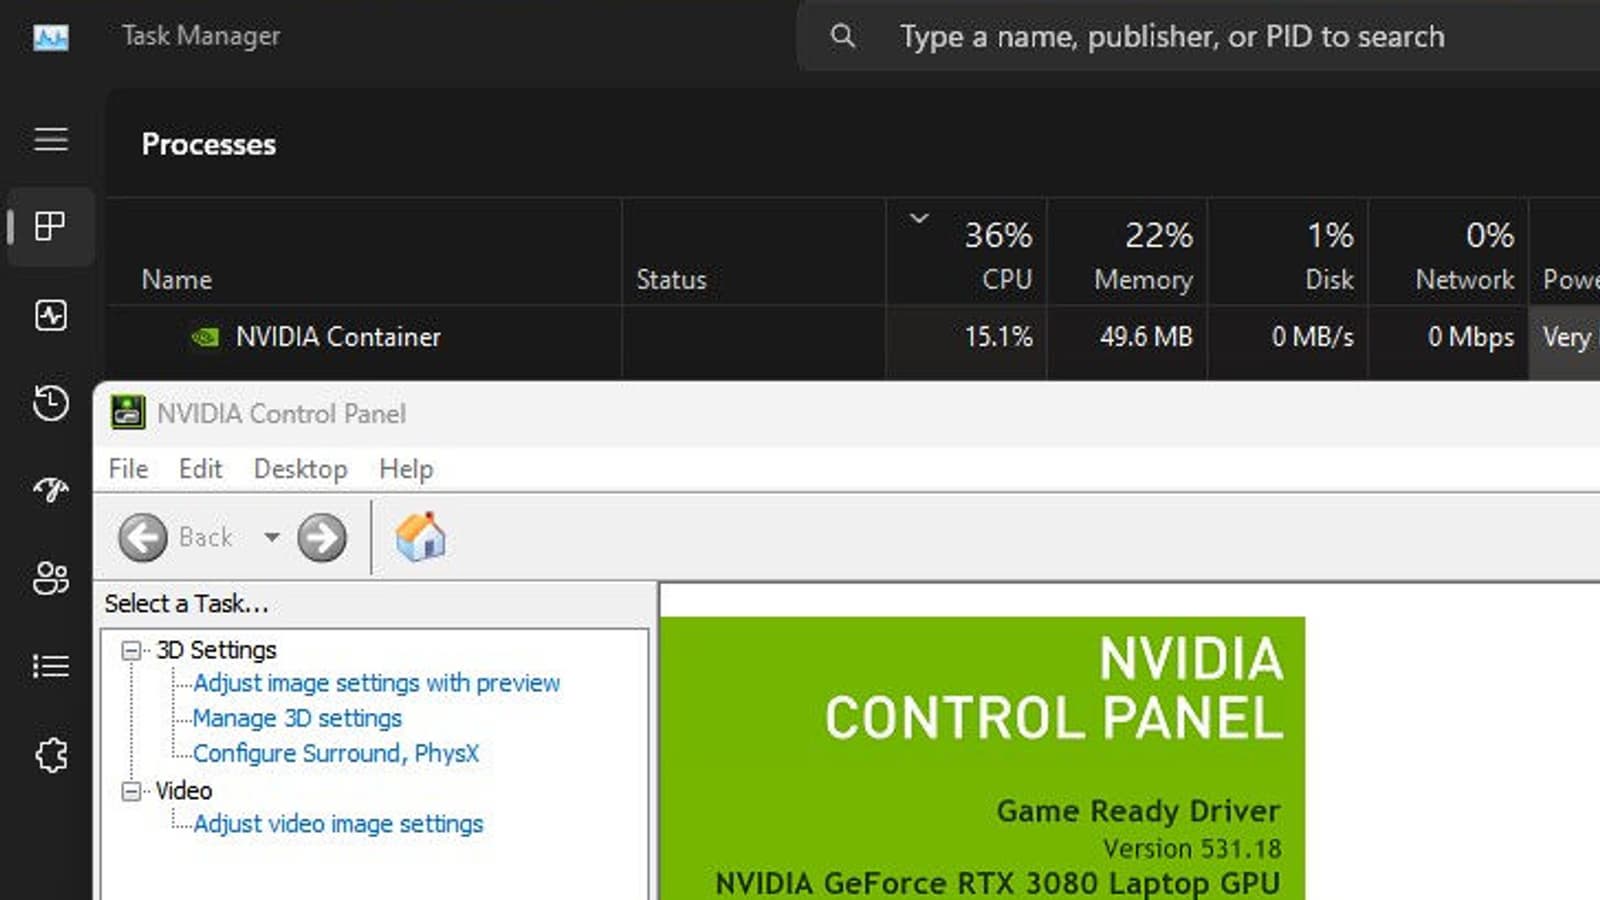Open the Services tab in Task Manager
Viewport: 1600px width, 900px height.
pyautogui.click(x=51, y=755)
